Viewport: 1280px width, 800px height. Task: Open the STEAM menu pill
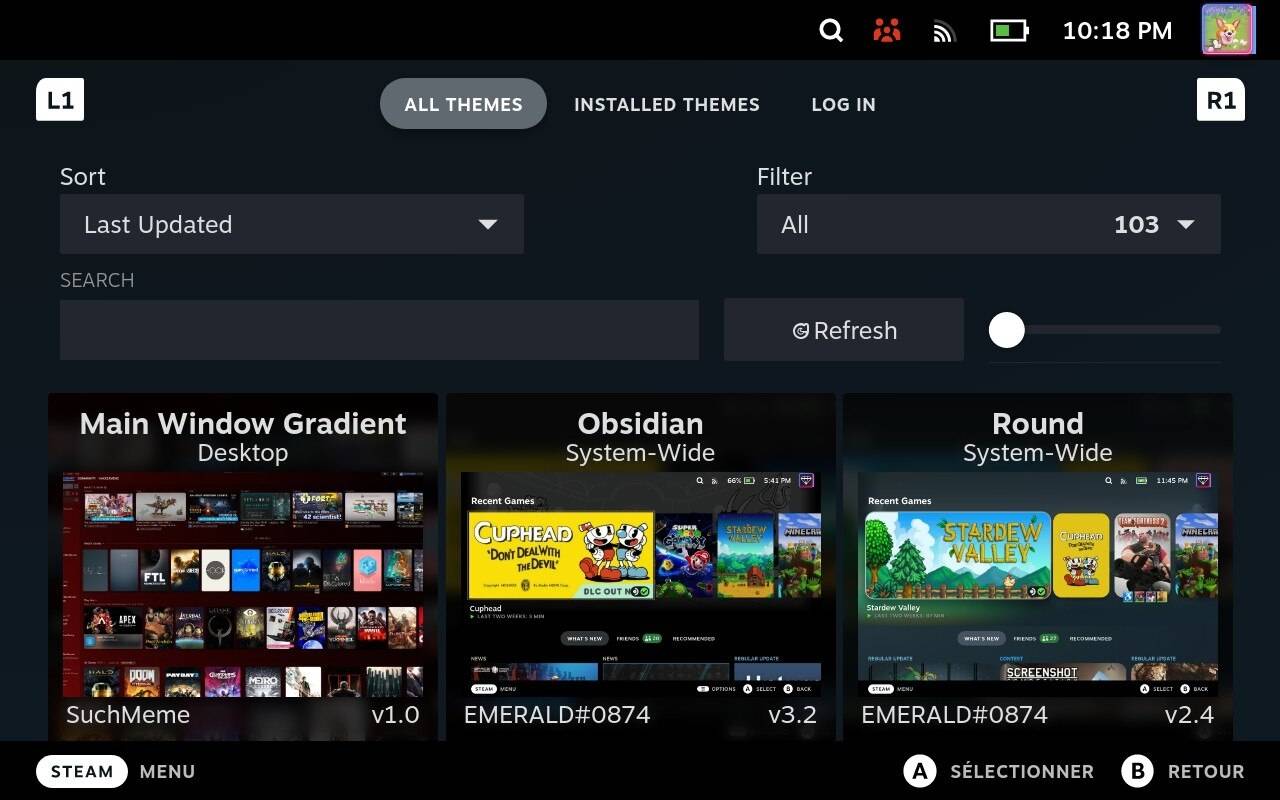tap(82, 771)
